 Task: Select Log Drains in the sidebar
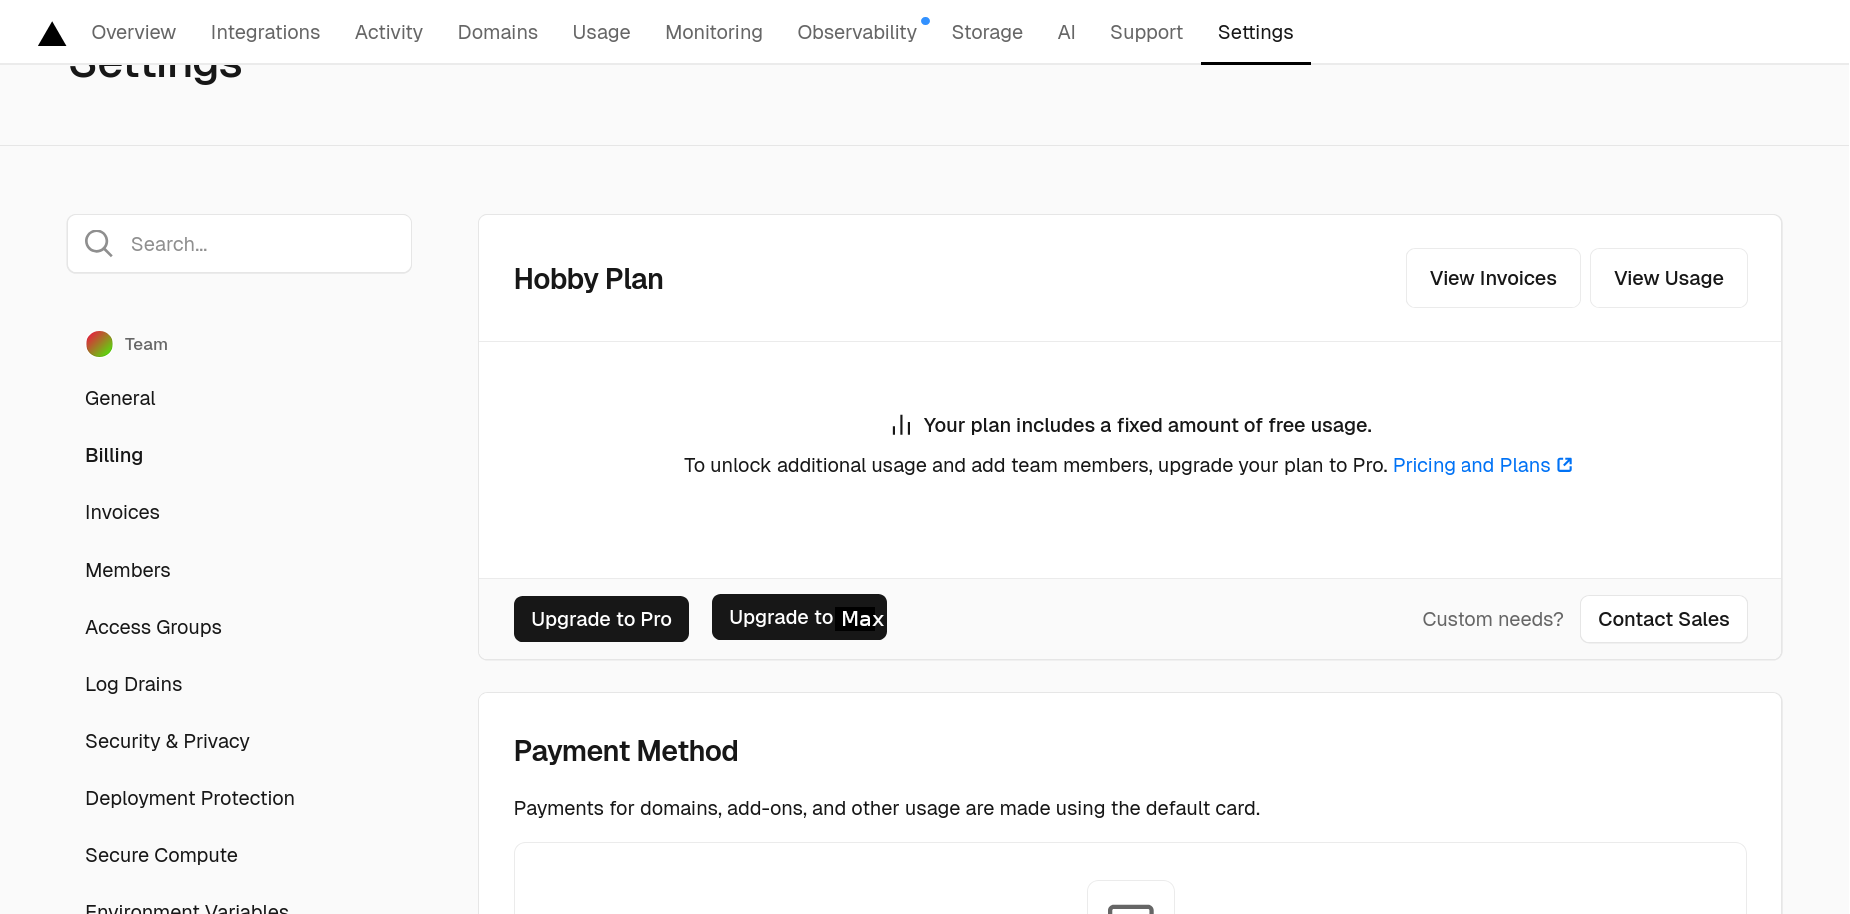133,684
